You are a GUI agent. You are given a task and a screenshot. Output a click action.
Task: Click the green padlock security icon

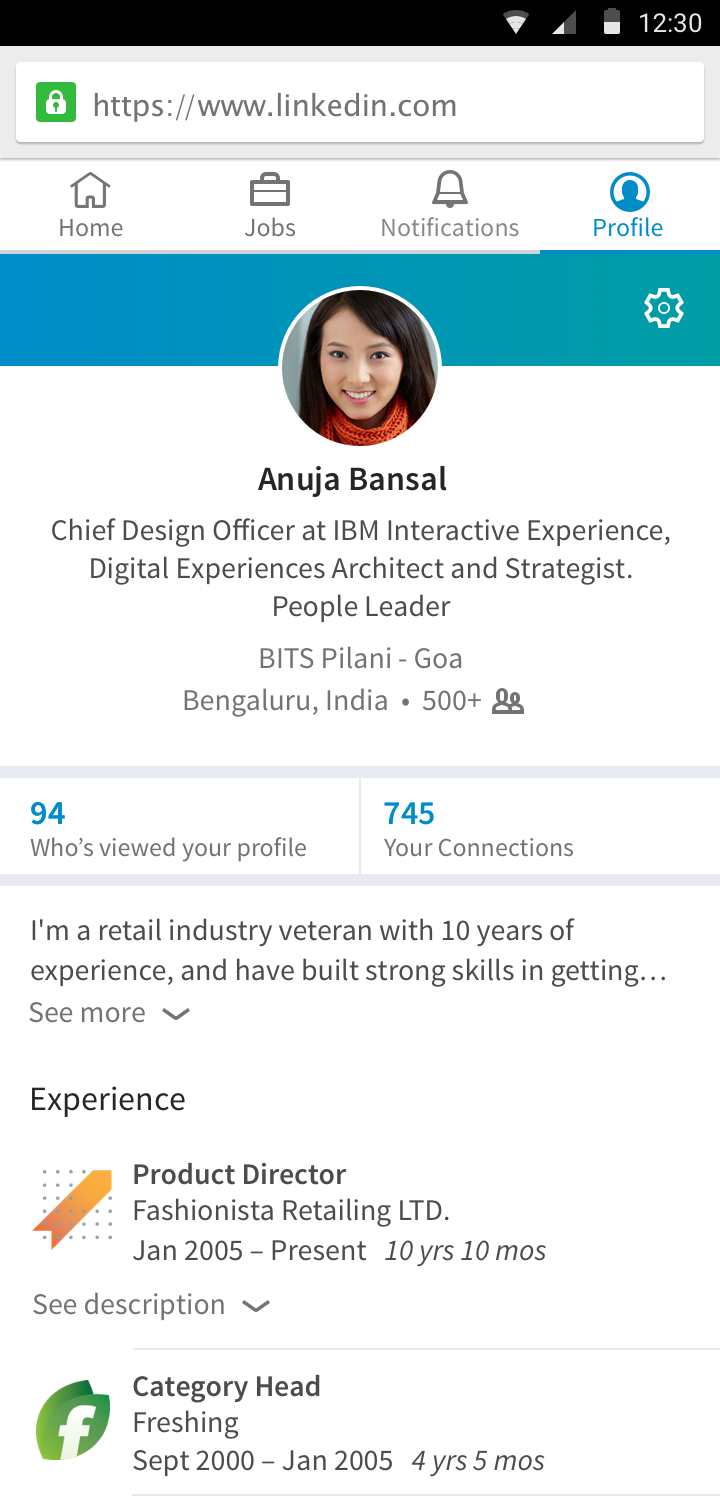click(56, 103)
